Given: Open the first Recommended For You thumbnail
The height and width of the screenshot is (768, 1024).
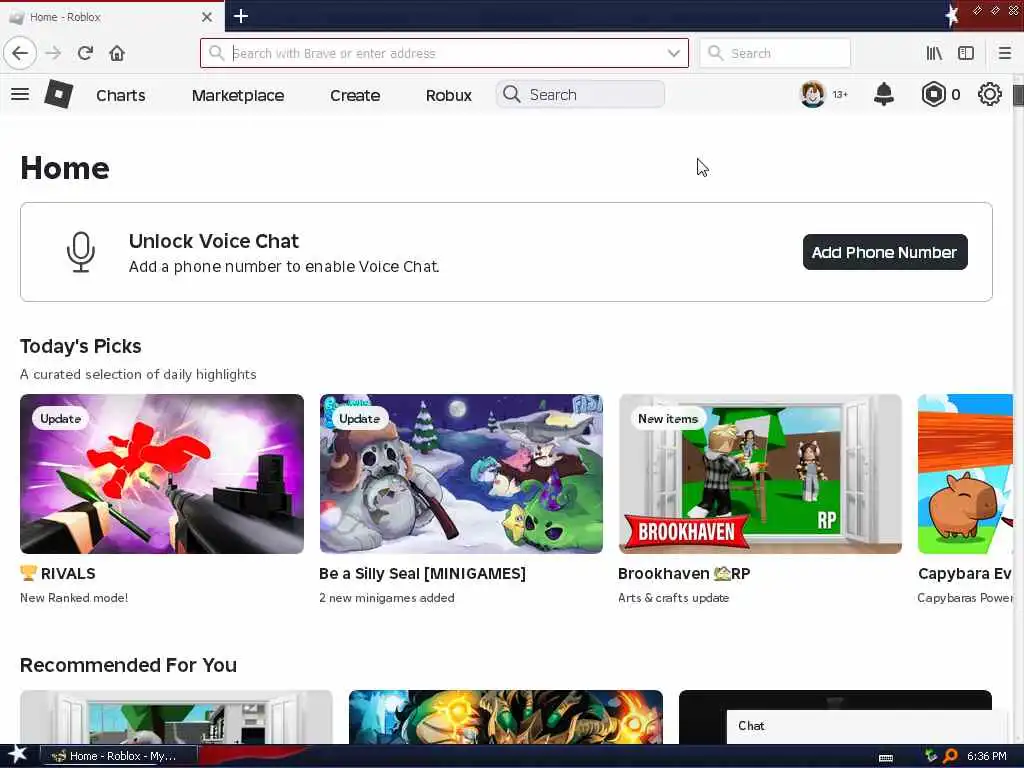Looking at the screenshot, I should 176,717.
